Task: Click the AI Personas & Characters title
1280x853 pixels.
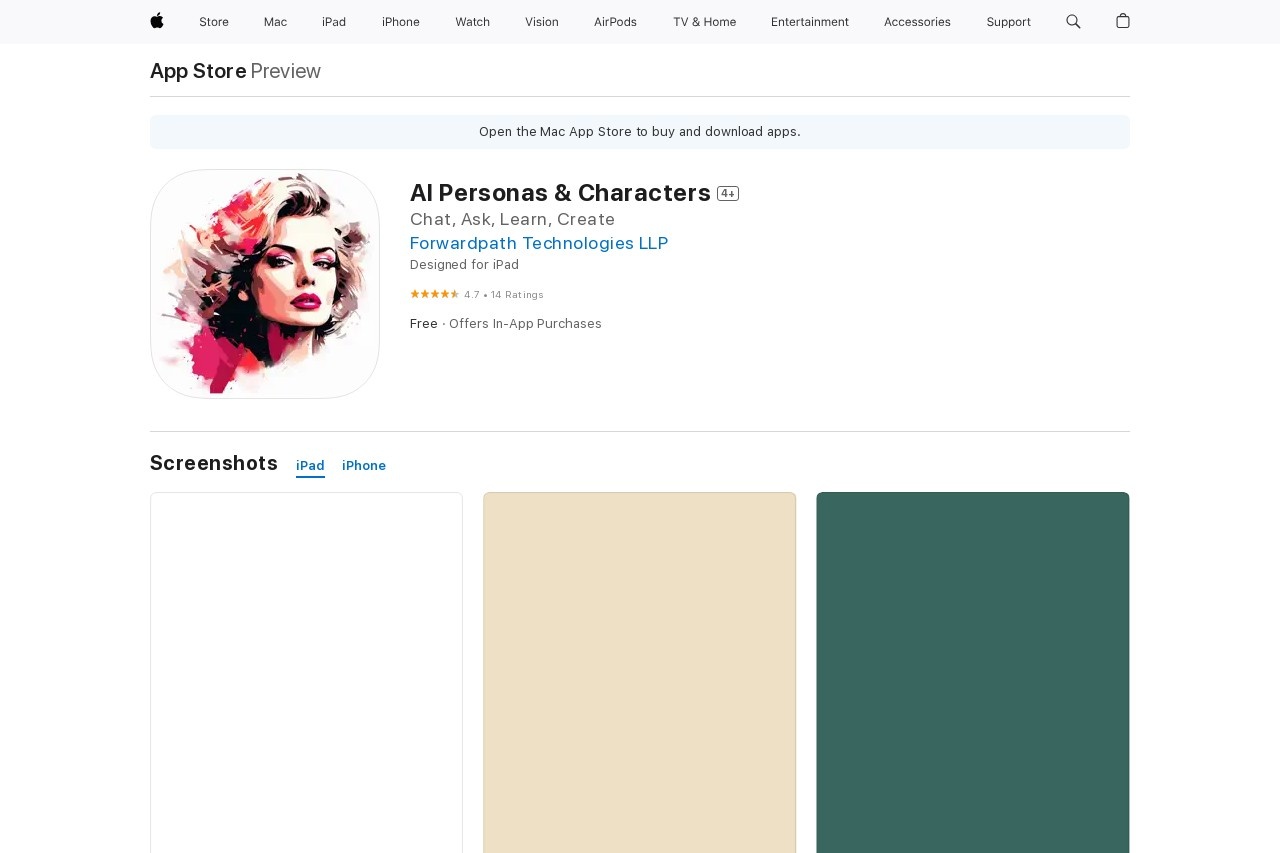Action: tap(560, 193)
